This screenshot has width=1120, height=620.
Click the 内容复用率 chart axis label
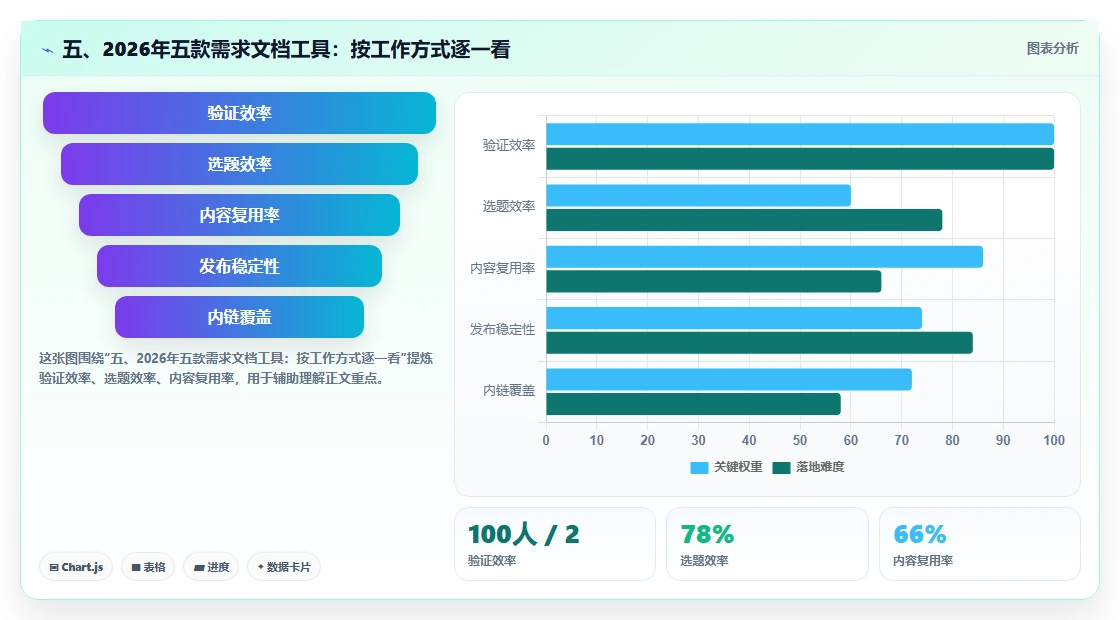tap(502, 269)
